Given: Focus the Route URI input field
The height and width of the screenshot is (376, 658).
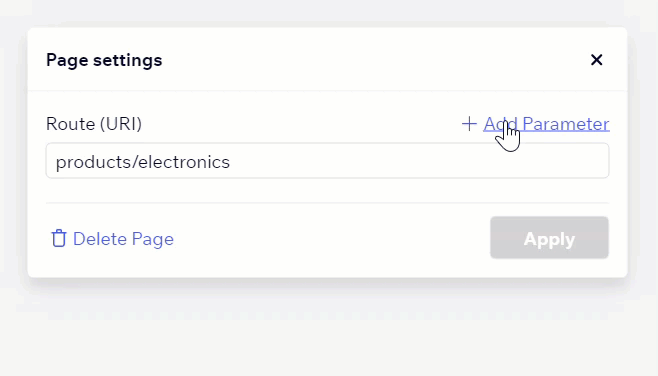Looking at the screenshot, I should click(x=327, y=161).
